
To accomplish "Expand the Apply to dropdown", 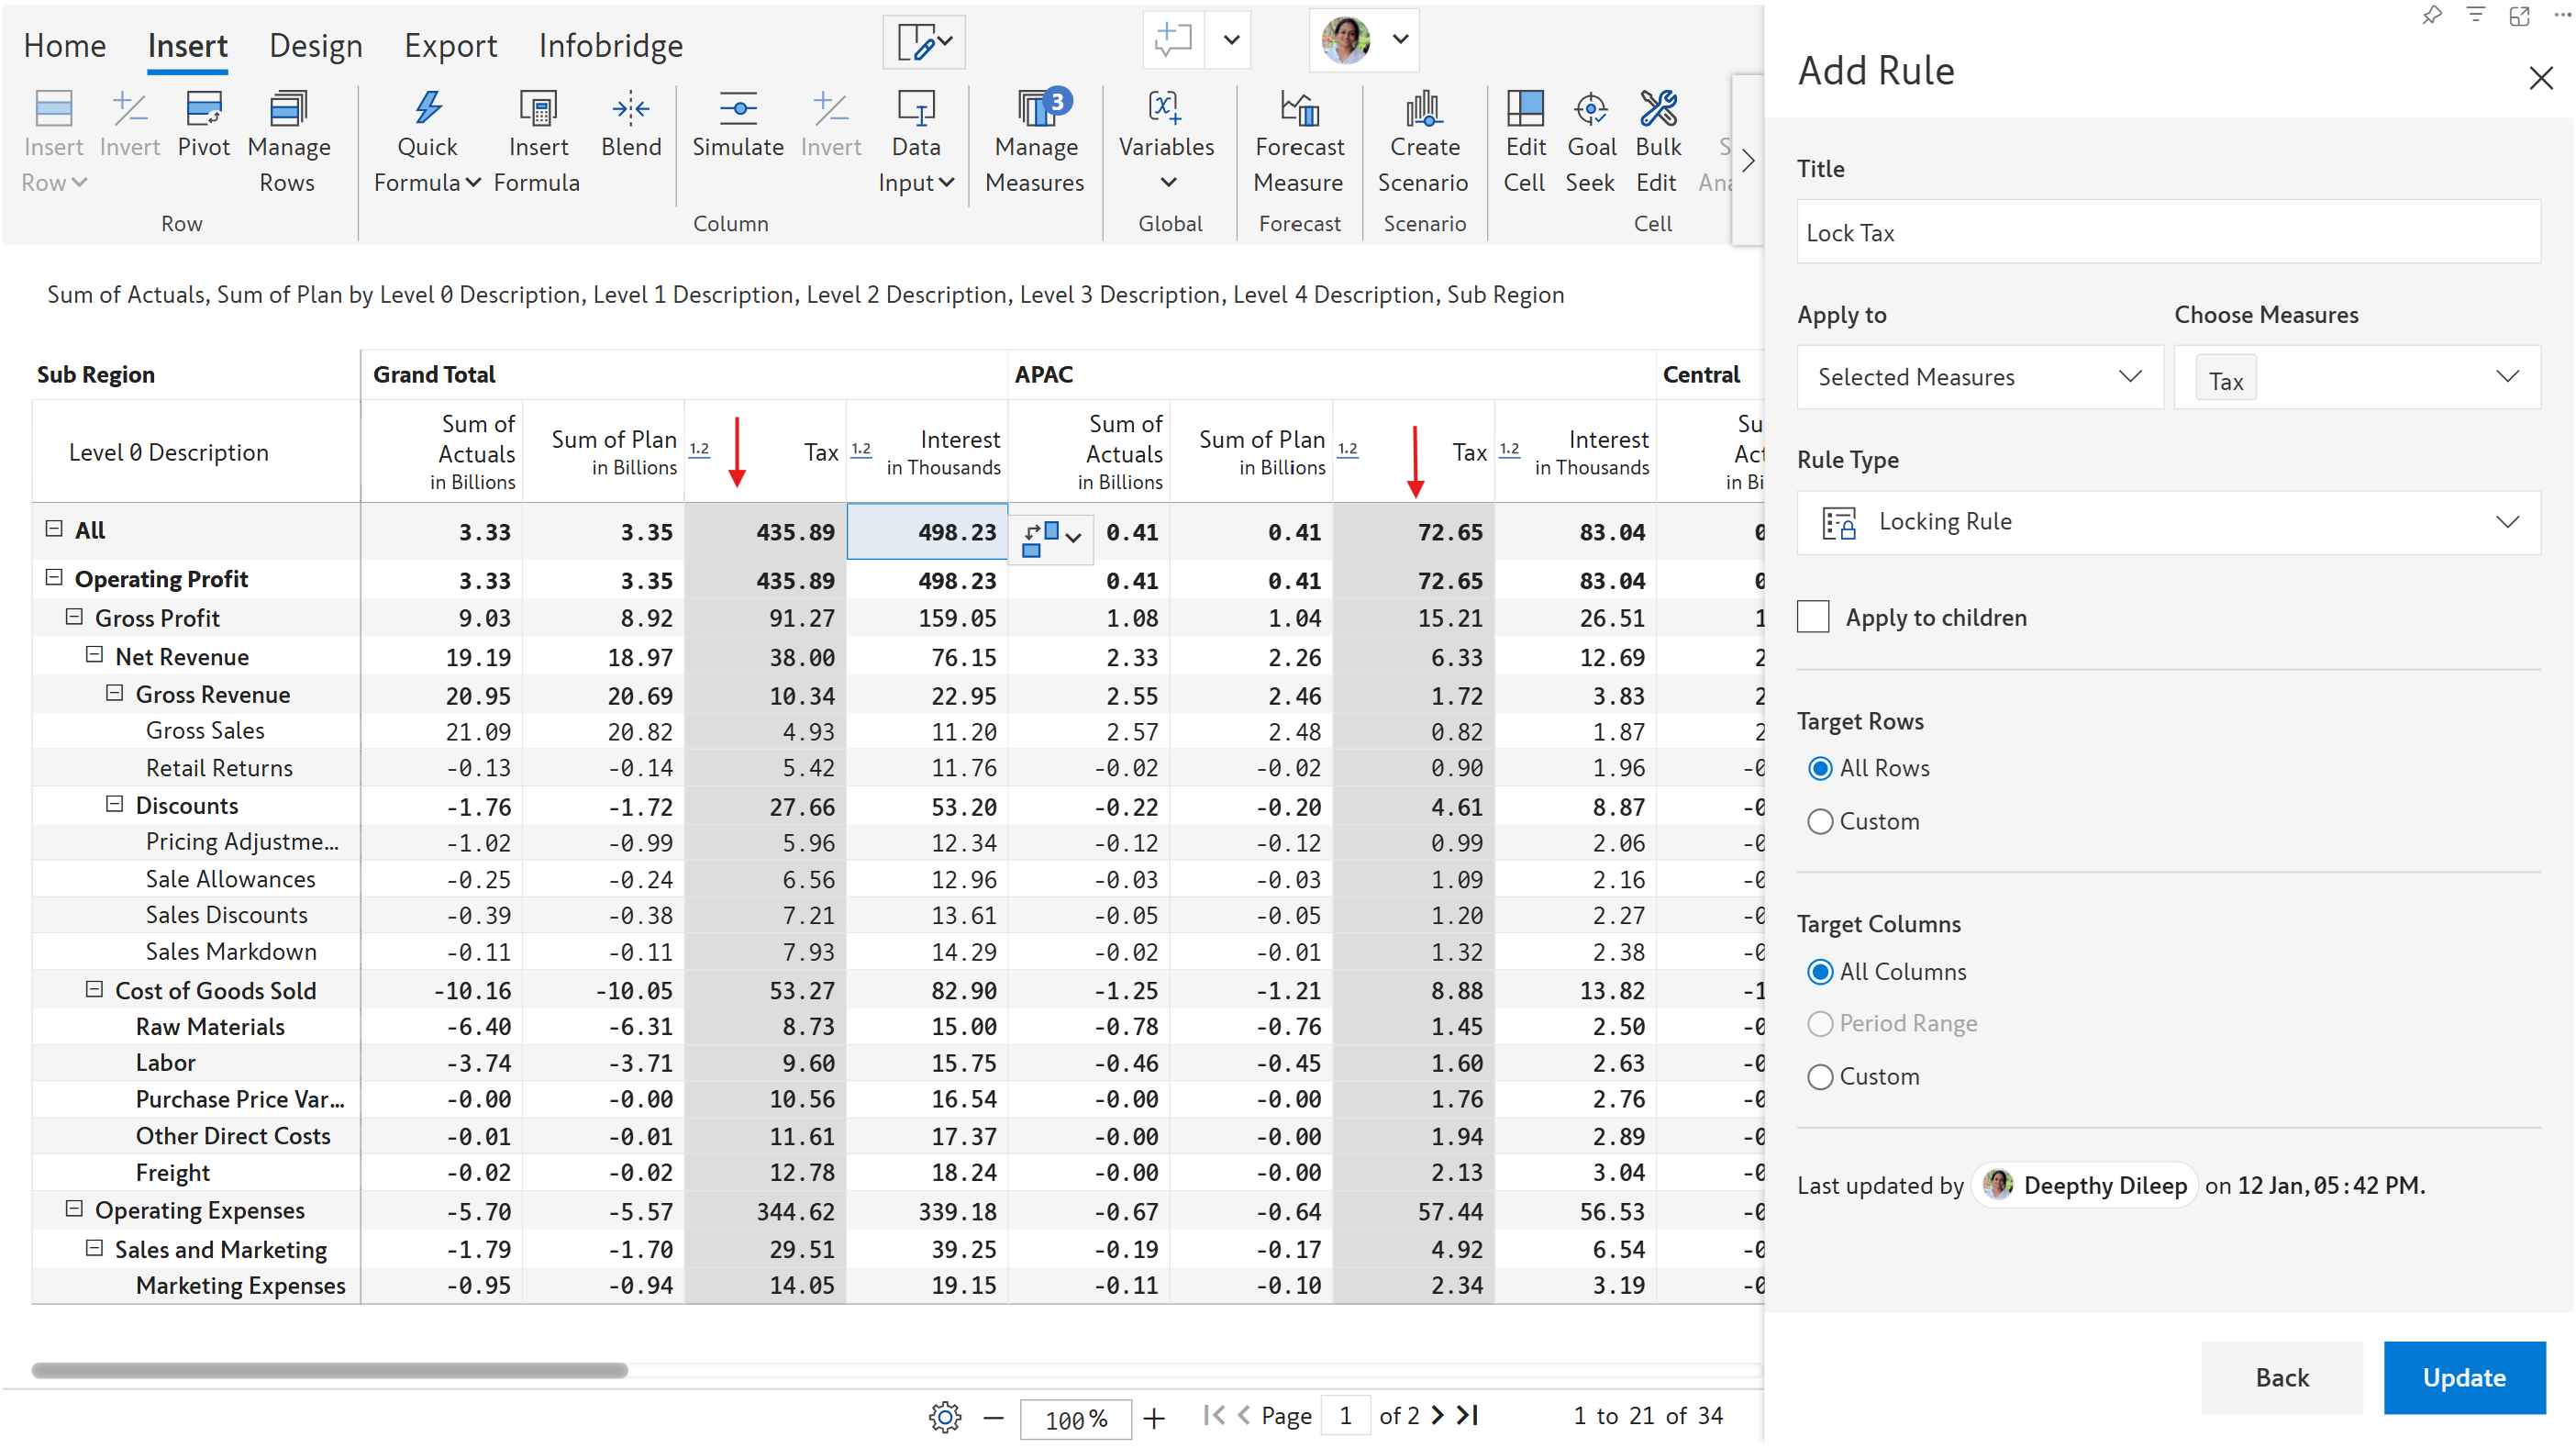I will 1979,377.
